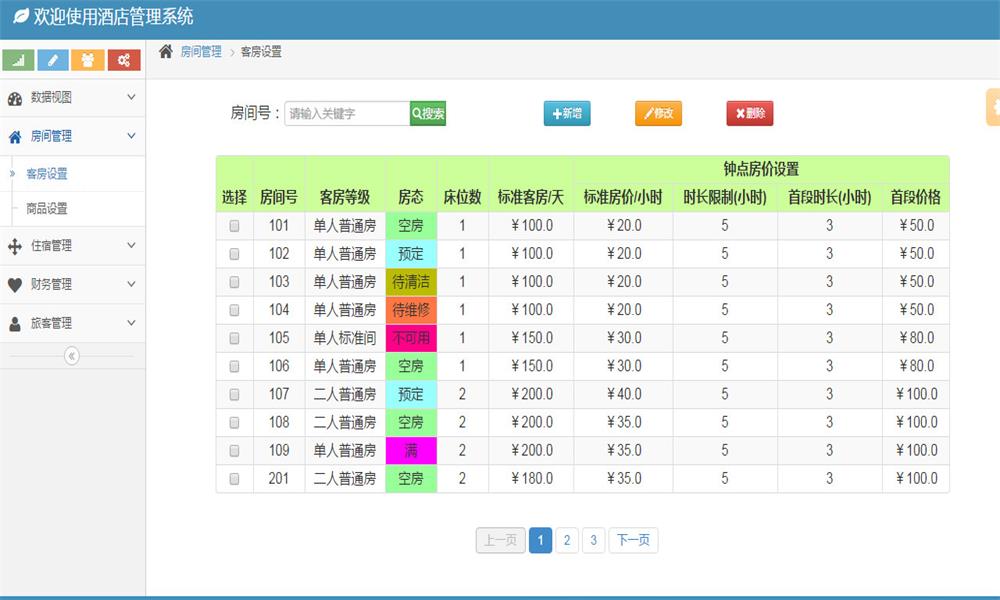Click the house icon beside 房间管理
Image resolution: width=1000 pixels, height=600 pixels.
click(x=15, y=136)
